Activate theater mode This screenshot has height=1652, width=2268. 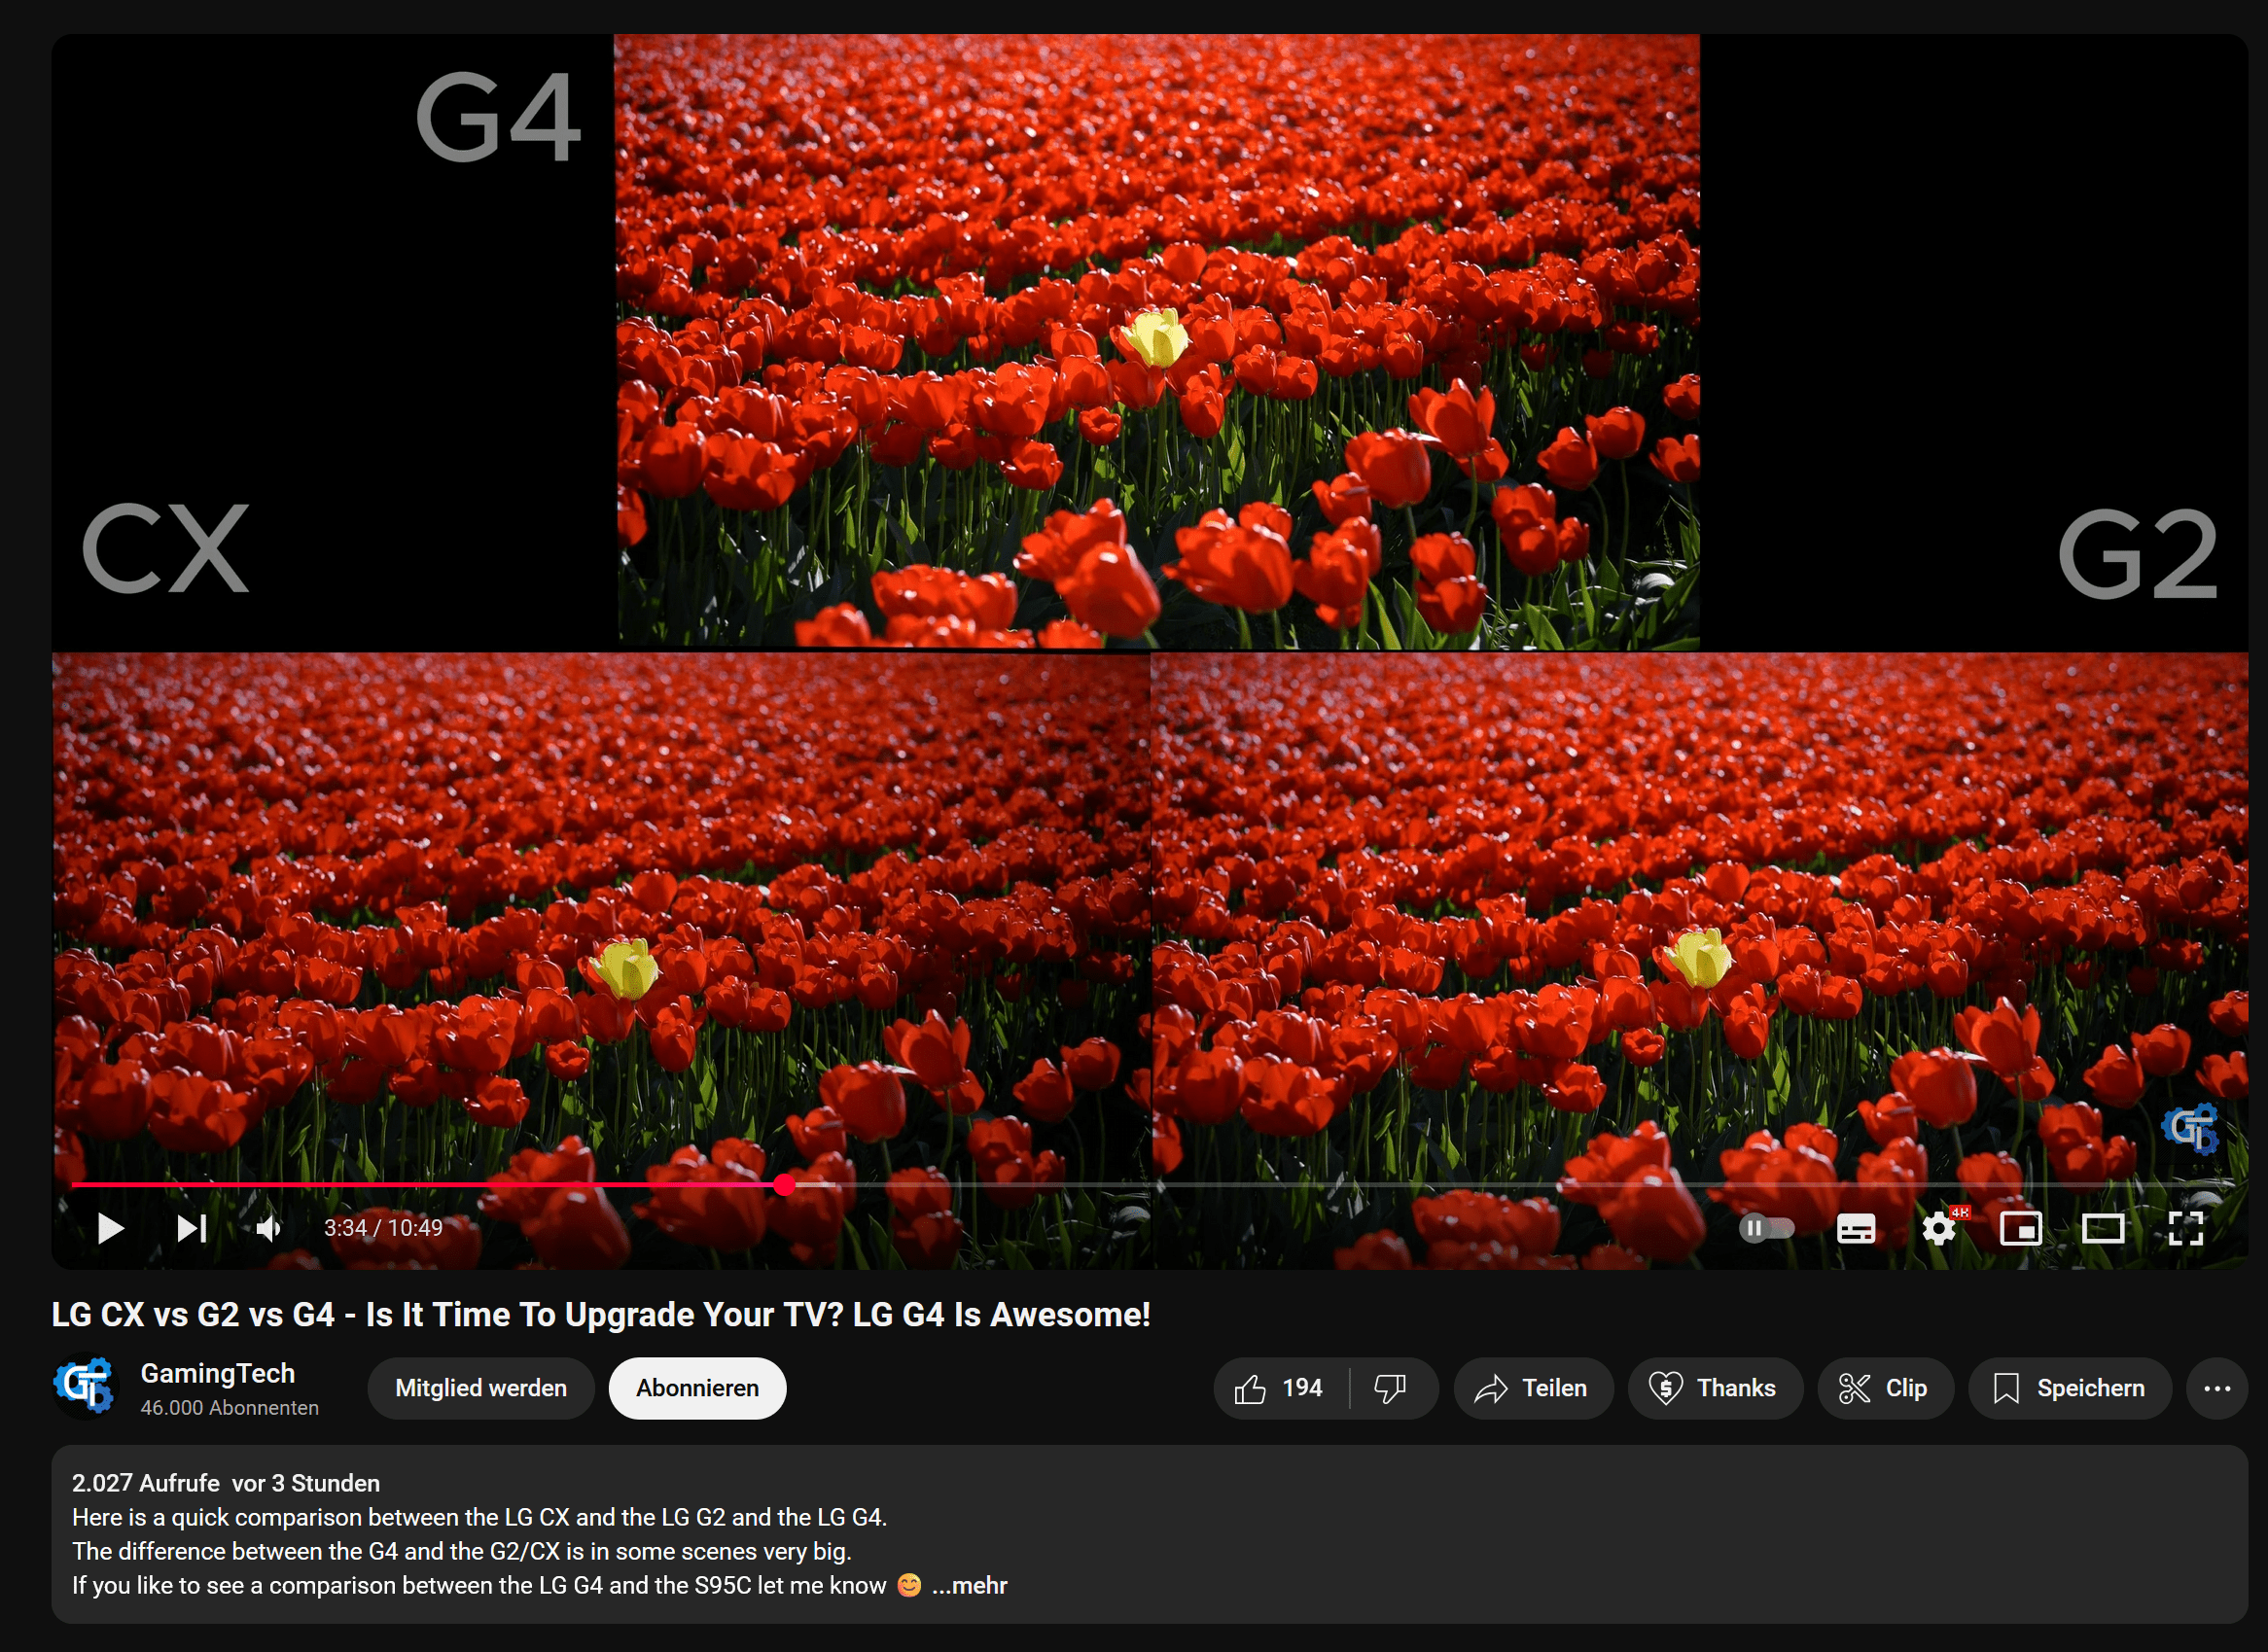[2105, 1228]
